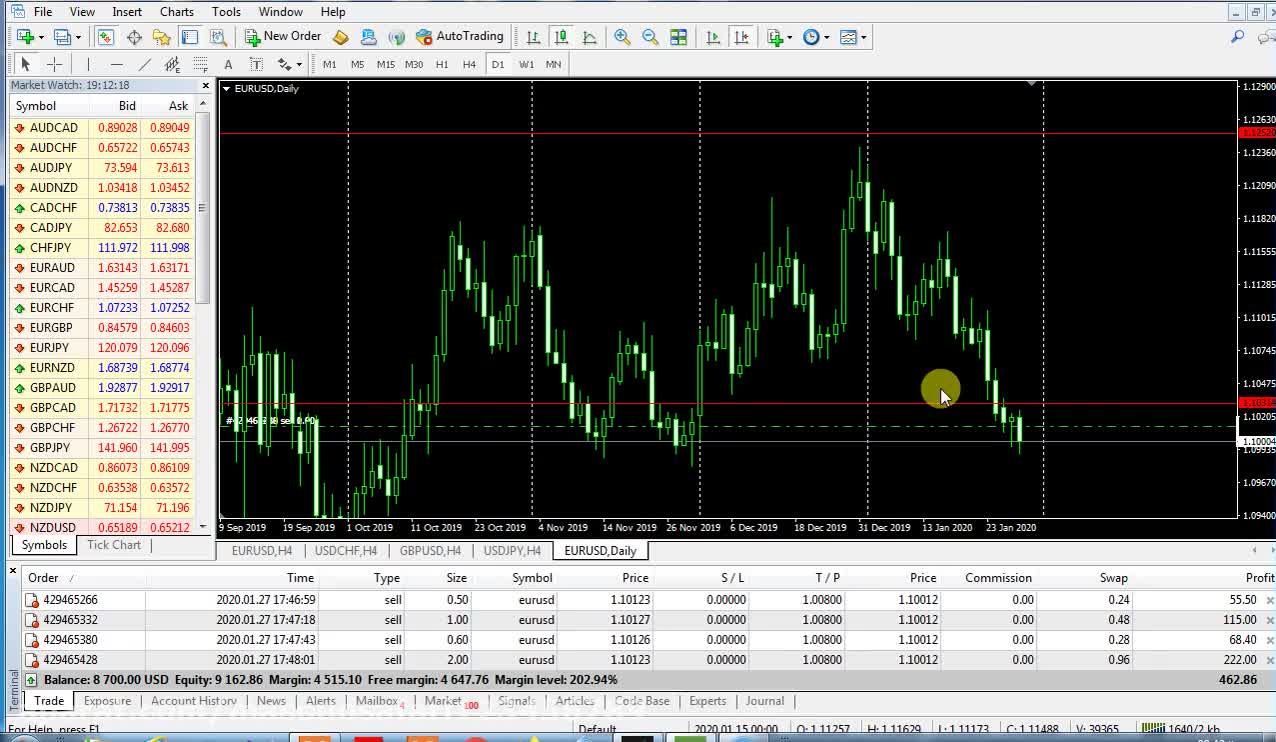Click the zoom in magnifier icon
Viewport: 1276px width, 742px height.
click(x=622, y=37)
